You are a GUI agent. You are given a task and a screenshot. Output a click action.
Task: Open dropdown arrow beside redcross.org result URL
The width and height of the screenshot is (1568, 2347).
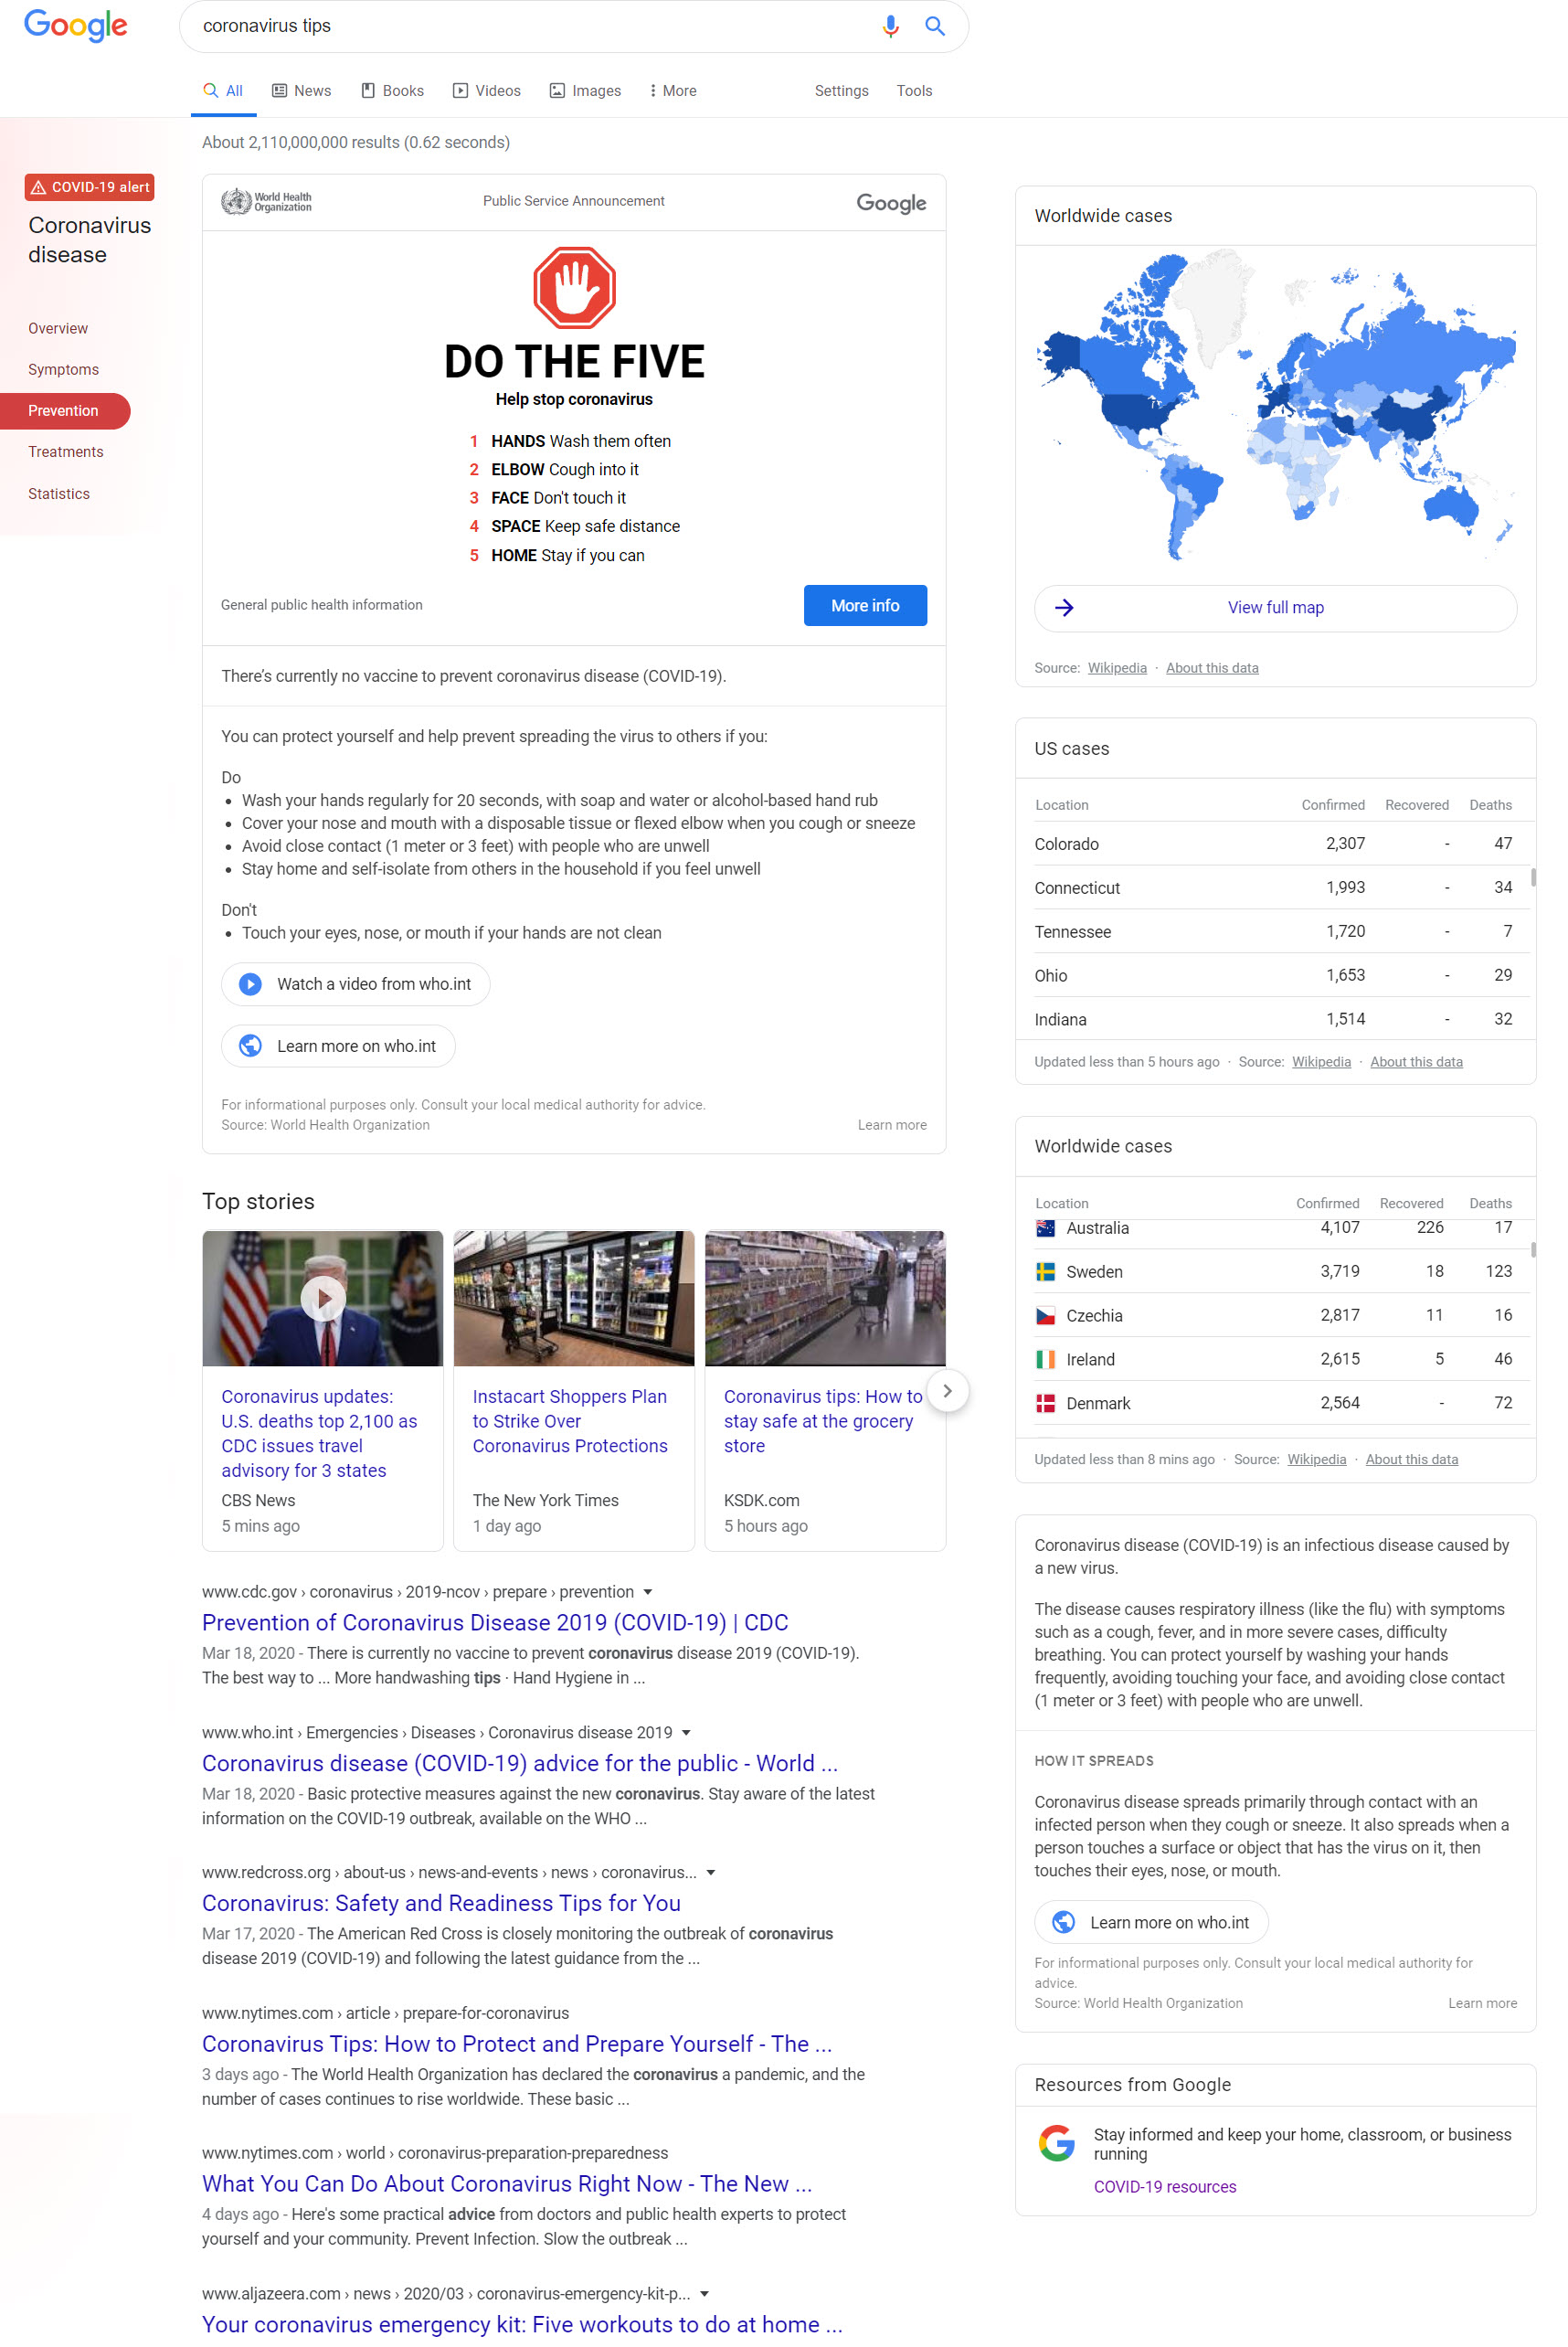[x=710, y=1872]
